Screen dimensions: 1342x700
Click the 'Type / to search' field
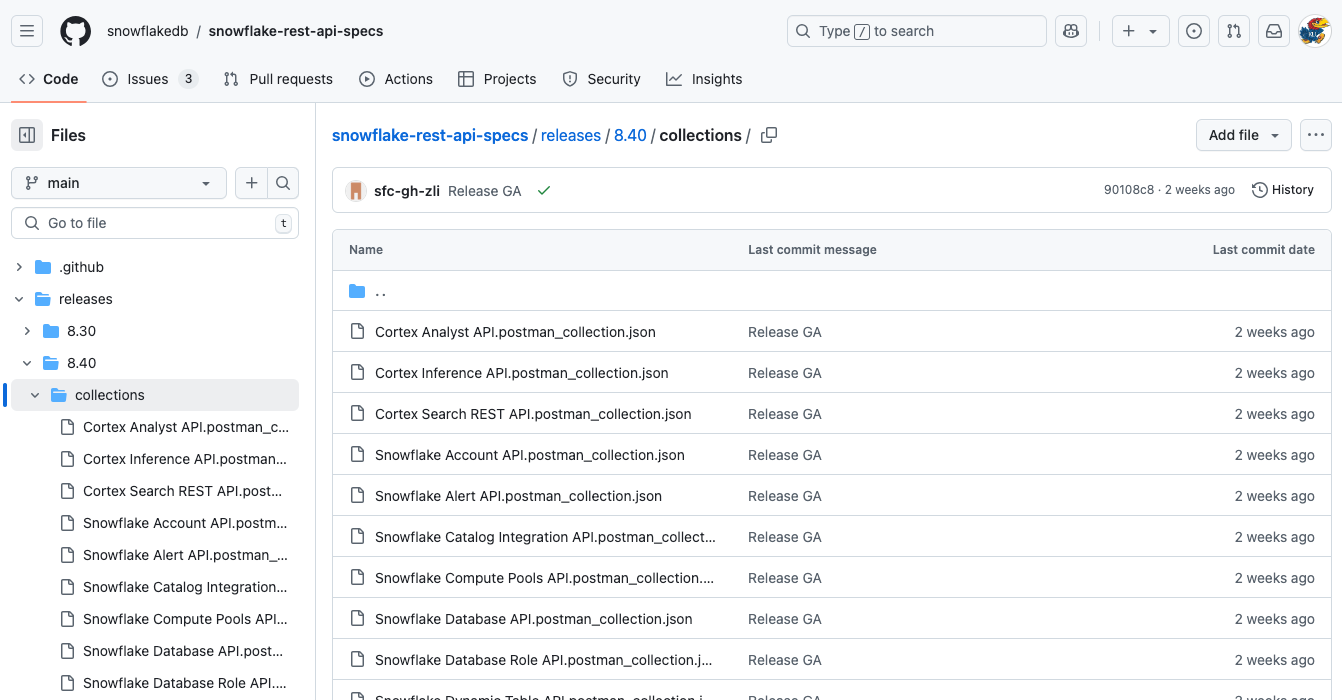[917, 31]
